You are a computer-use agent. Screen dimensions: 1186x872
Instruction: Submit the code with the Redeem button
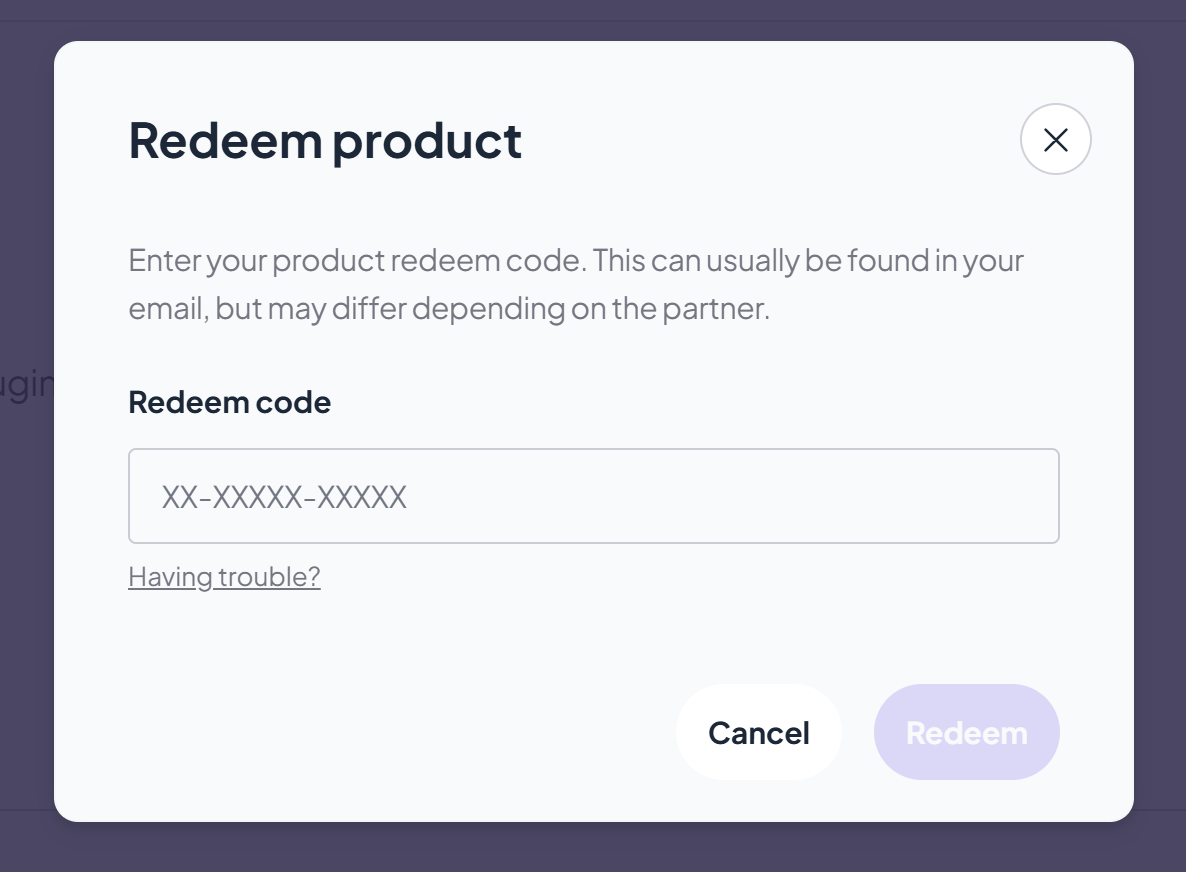[966, 732]
